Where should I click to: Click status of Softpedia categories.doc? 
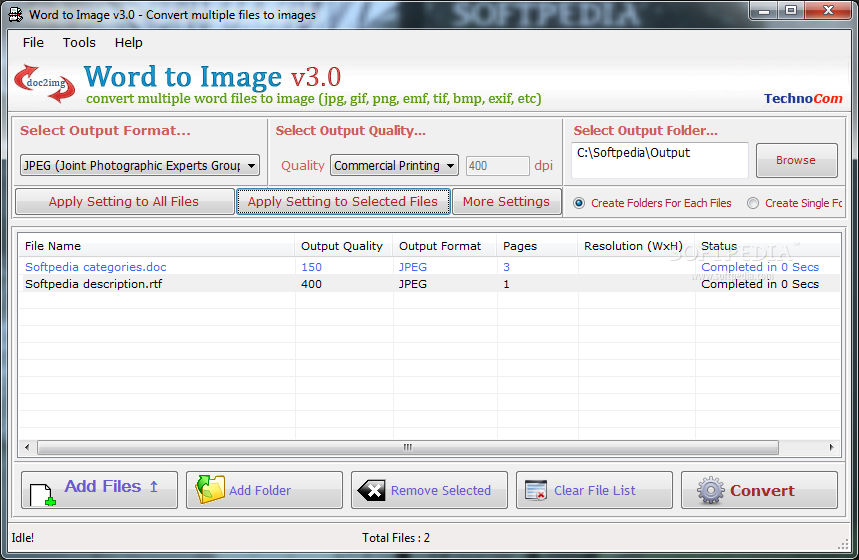[x=760, y=267]
